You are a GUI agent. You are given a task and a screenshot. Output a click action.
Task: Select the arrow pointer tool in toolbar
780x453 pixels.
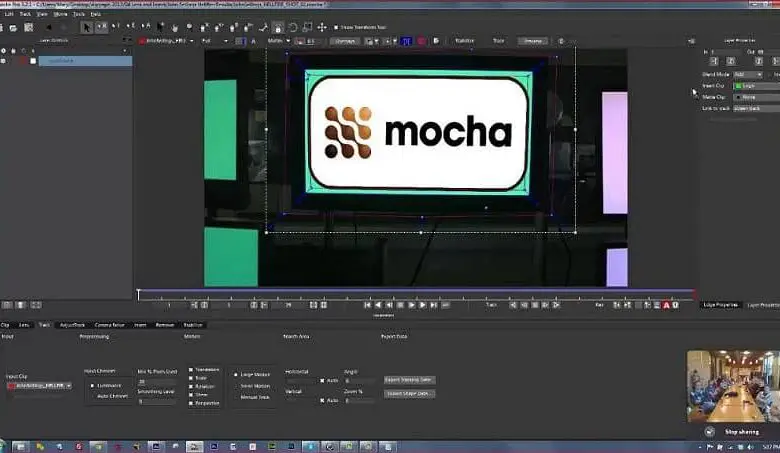point(87,27)
